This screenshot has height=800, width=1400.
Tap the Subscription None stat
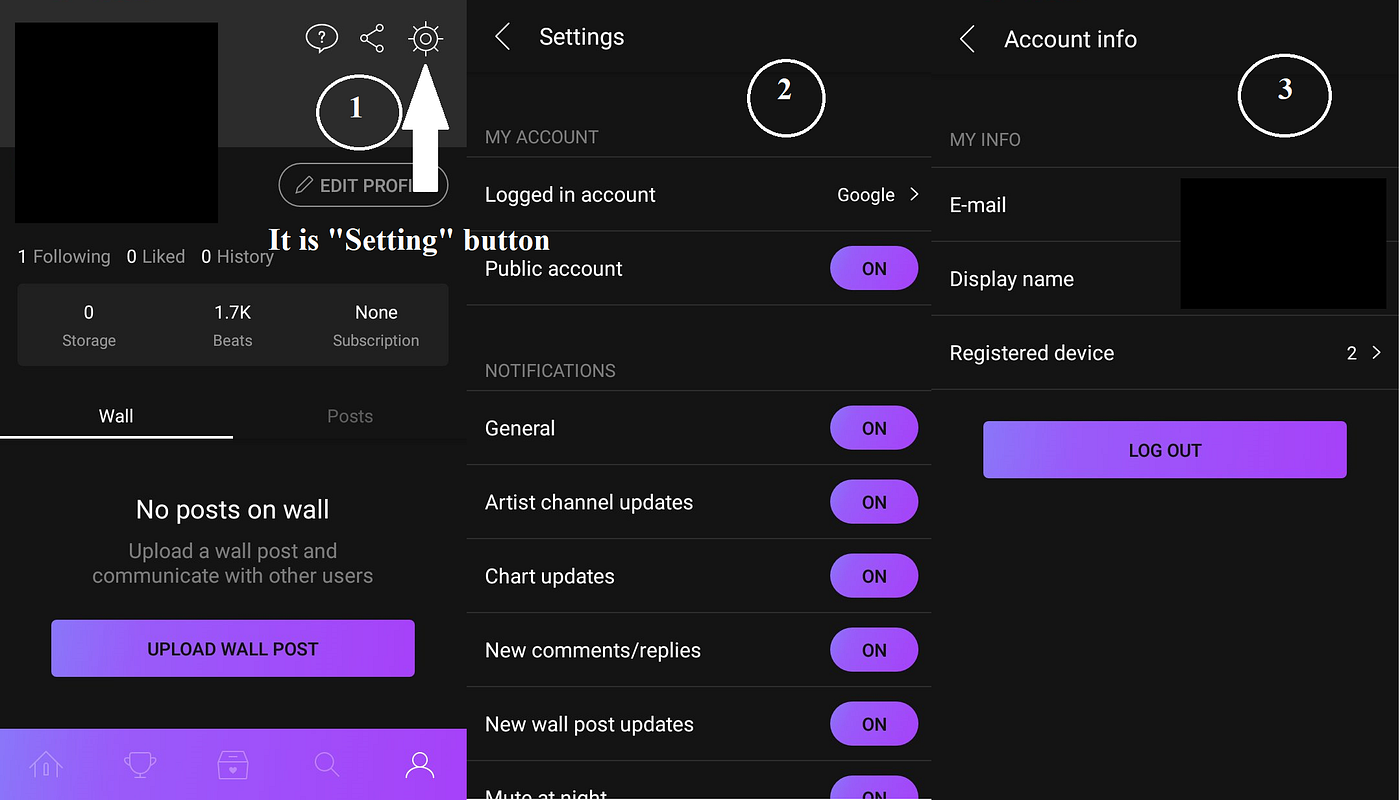tap(376, 326)
